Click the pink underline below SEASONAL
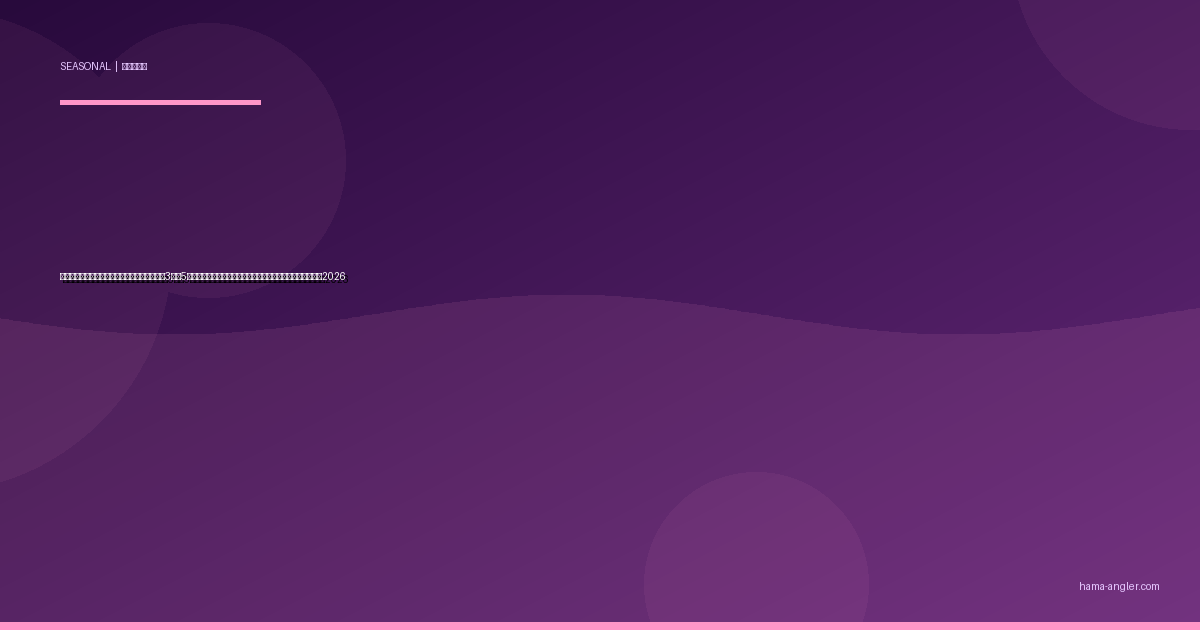Image resolution: width=1200 pixels, height=630 pixels. click(160, 102)
